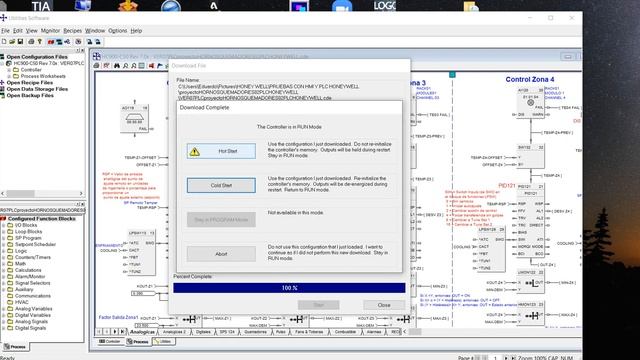Click the download progress bar showing 100 %
Image resolution: width=640 pixels, height=360 pixels.
(289, 288)
